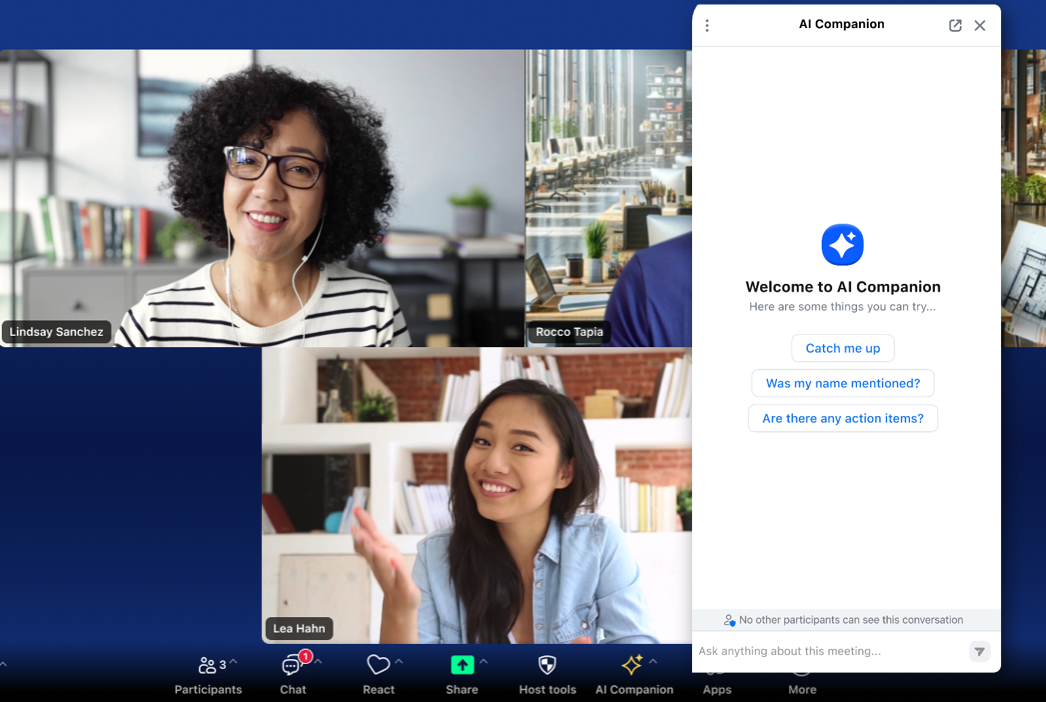Open the AI Companion panel three-dot menu
The width and height of the screenshot is (1046, 702).
[707, 25]
